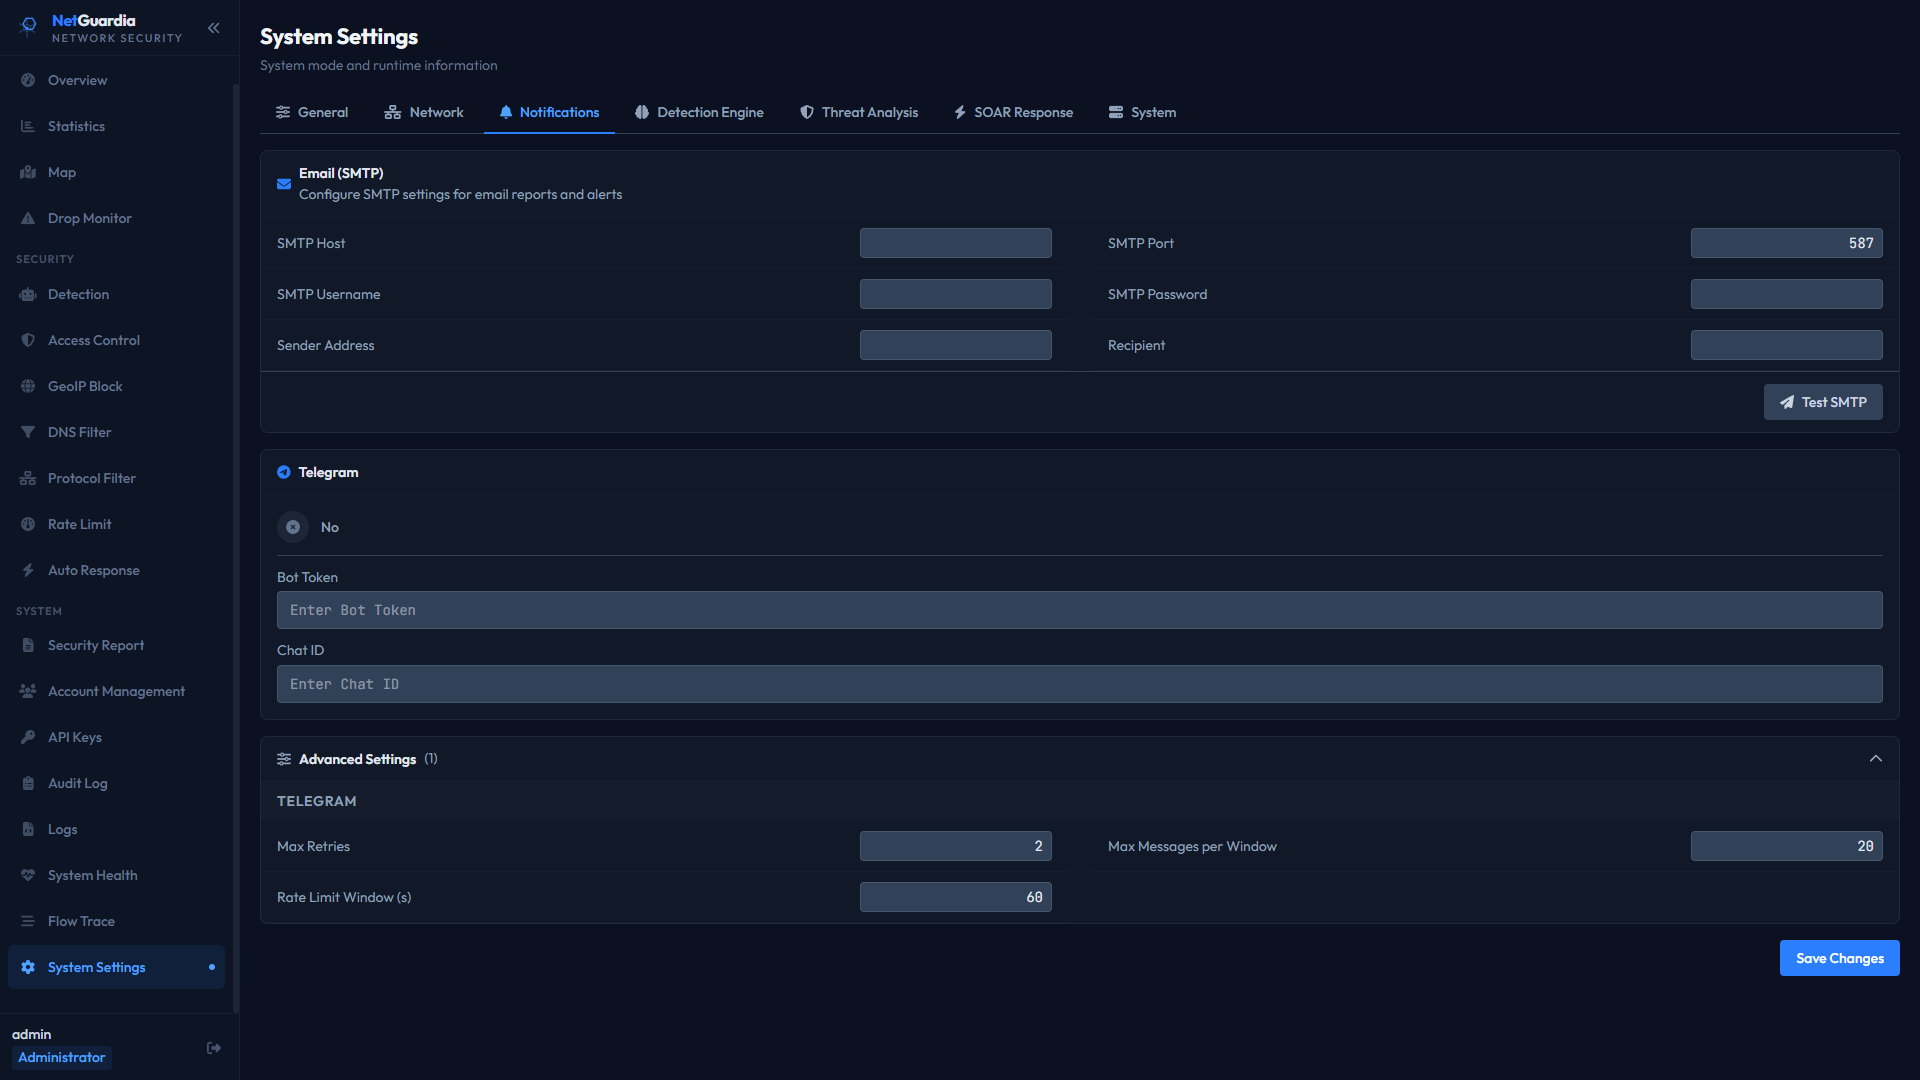Focus the SMTP Password input field
This screenshot has height=1080, width=1920.
(1787, 294)
